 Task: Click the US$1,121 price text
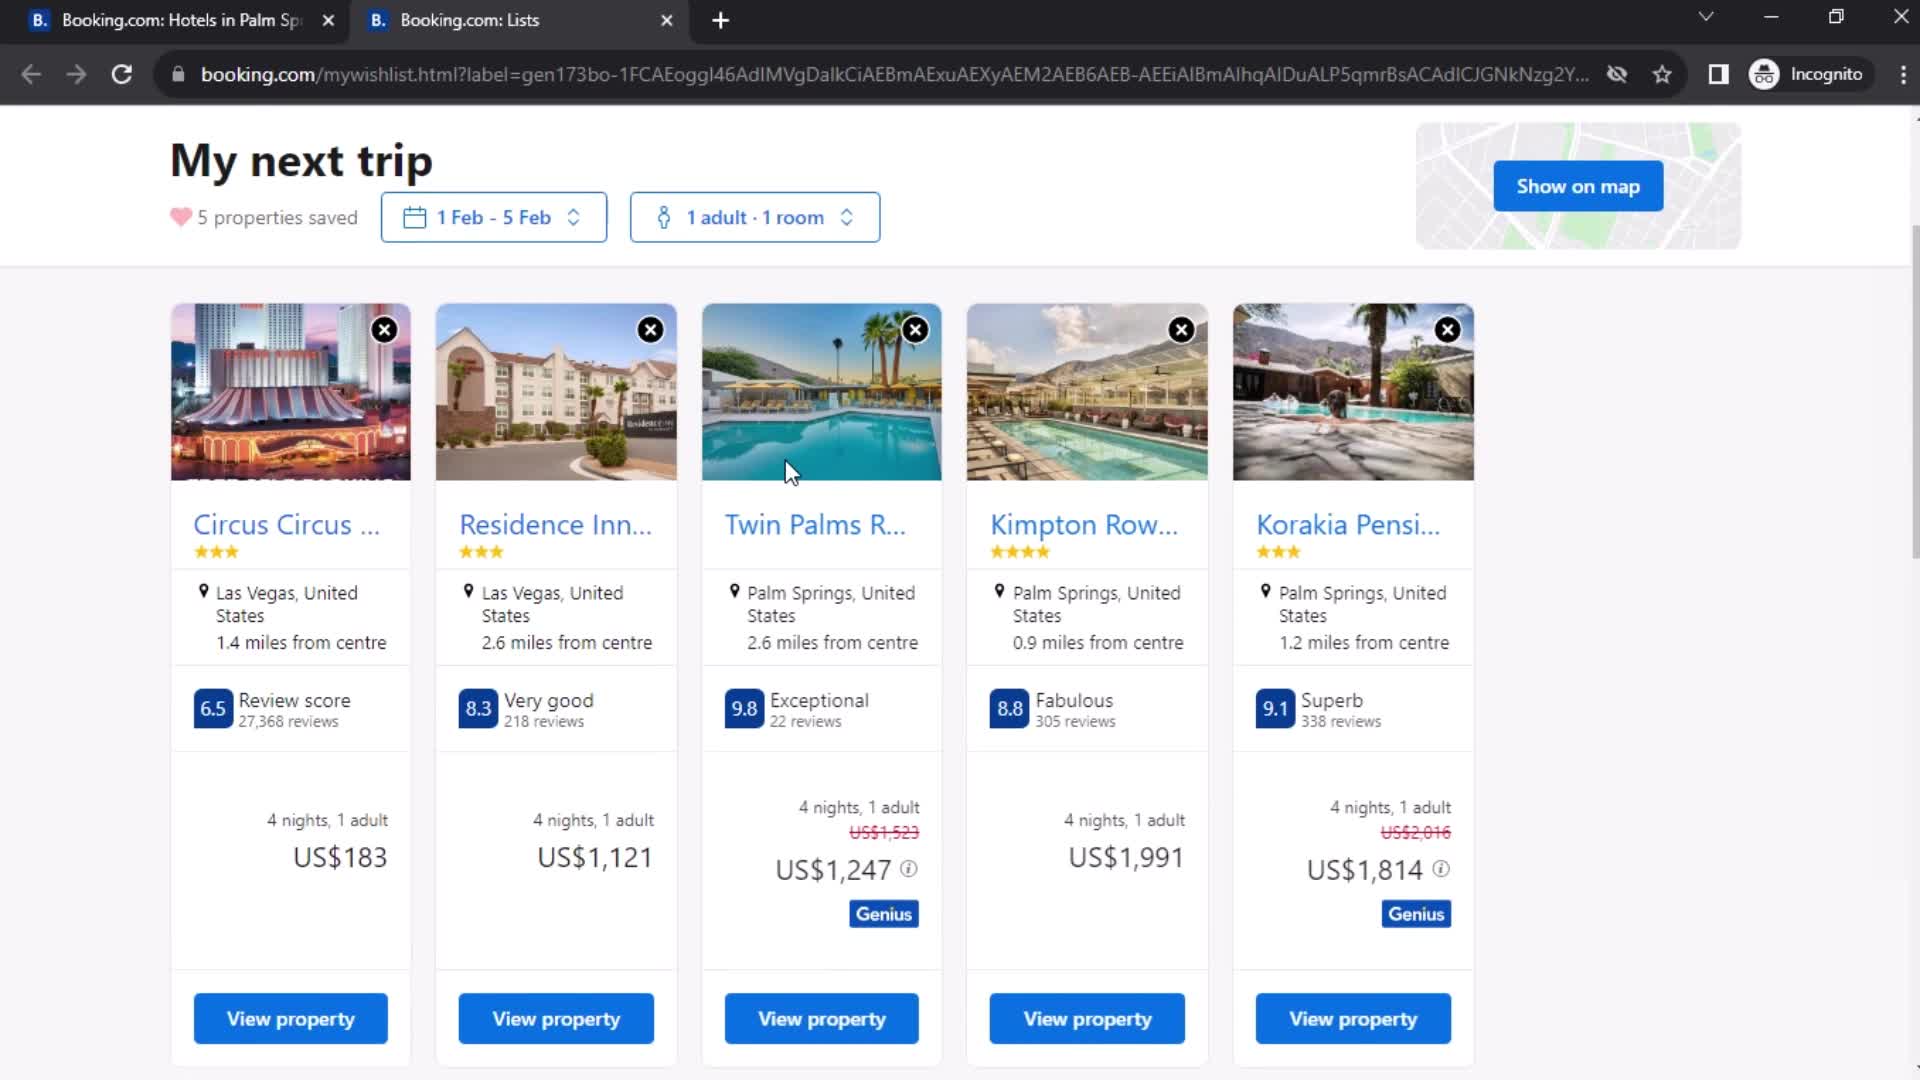(x=595, y=857)
